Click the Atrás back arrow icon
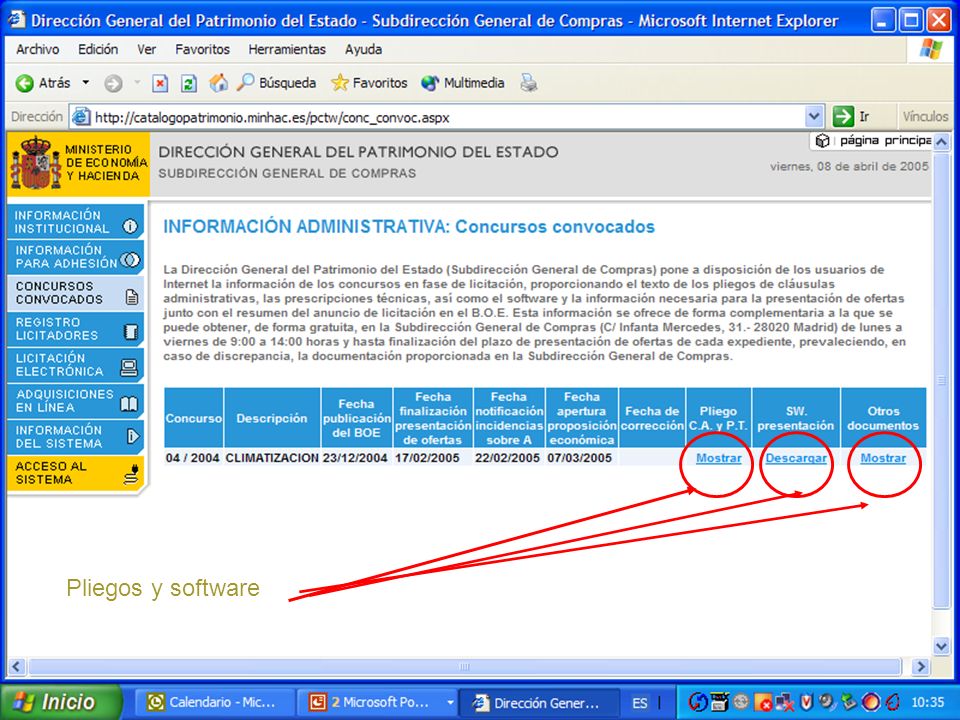960x720 pixels. coord(24,83)
